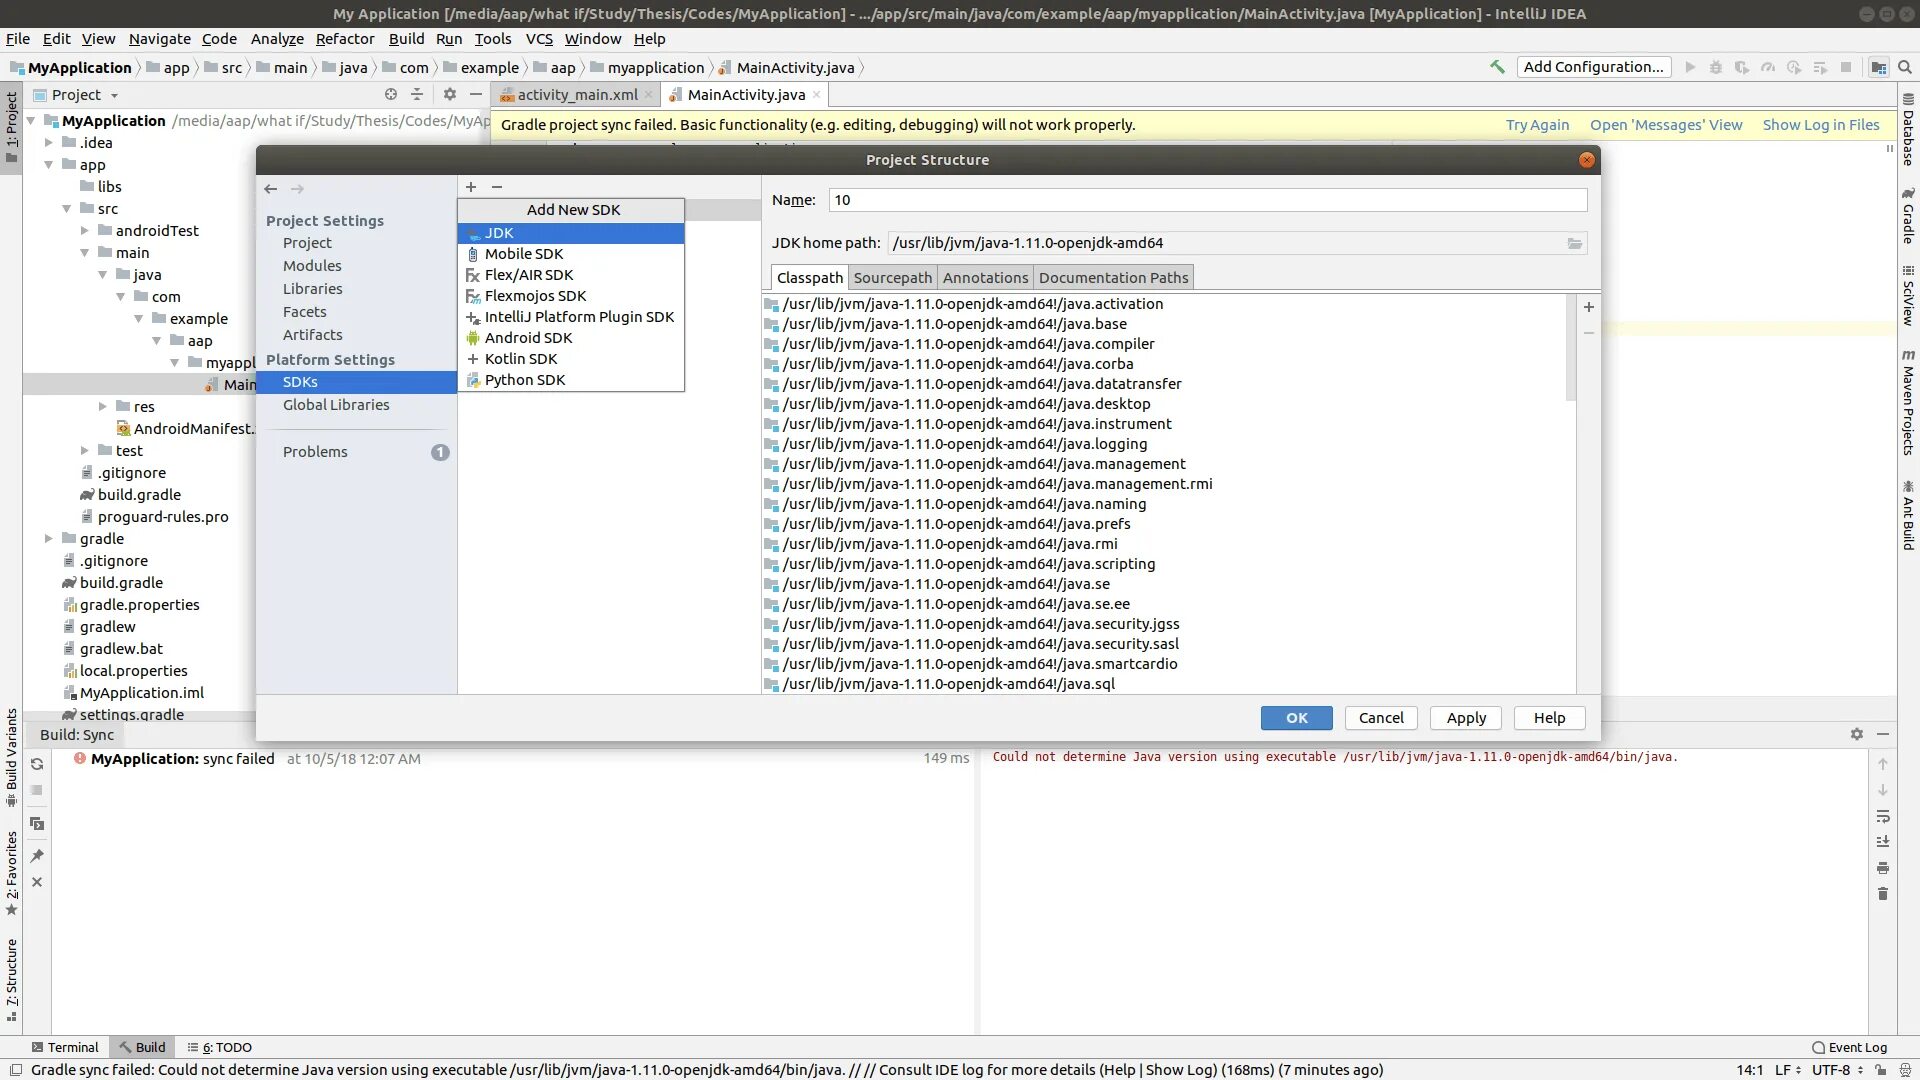Hide the Project panel with minus icon
This screenshot has width=1920, height=1080.
[476, 94]
